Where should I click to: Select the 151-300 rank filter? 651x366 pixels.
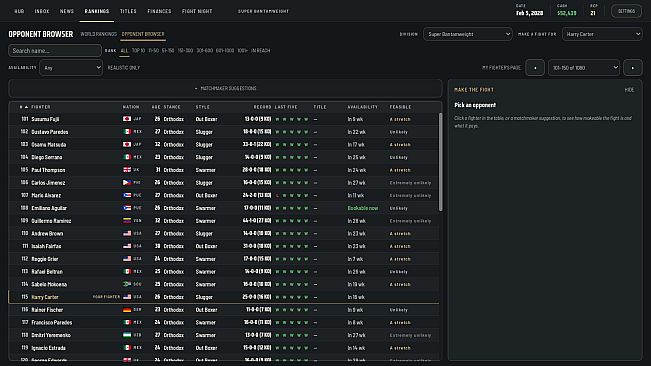pyautogui.click(x=185, y=51)
